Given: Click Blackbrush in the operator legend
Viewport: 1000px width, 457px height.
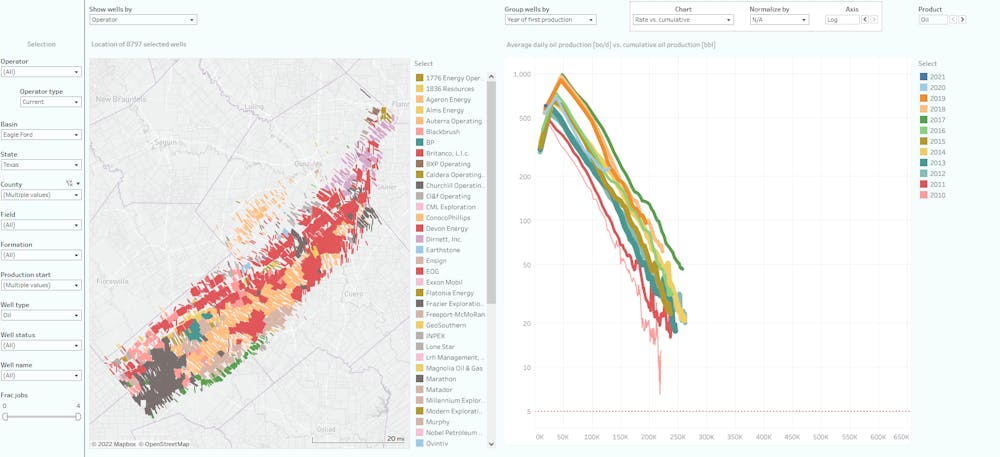Looking at the screenshot, I should 438,131.
